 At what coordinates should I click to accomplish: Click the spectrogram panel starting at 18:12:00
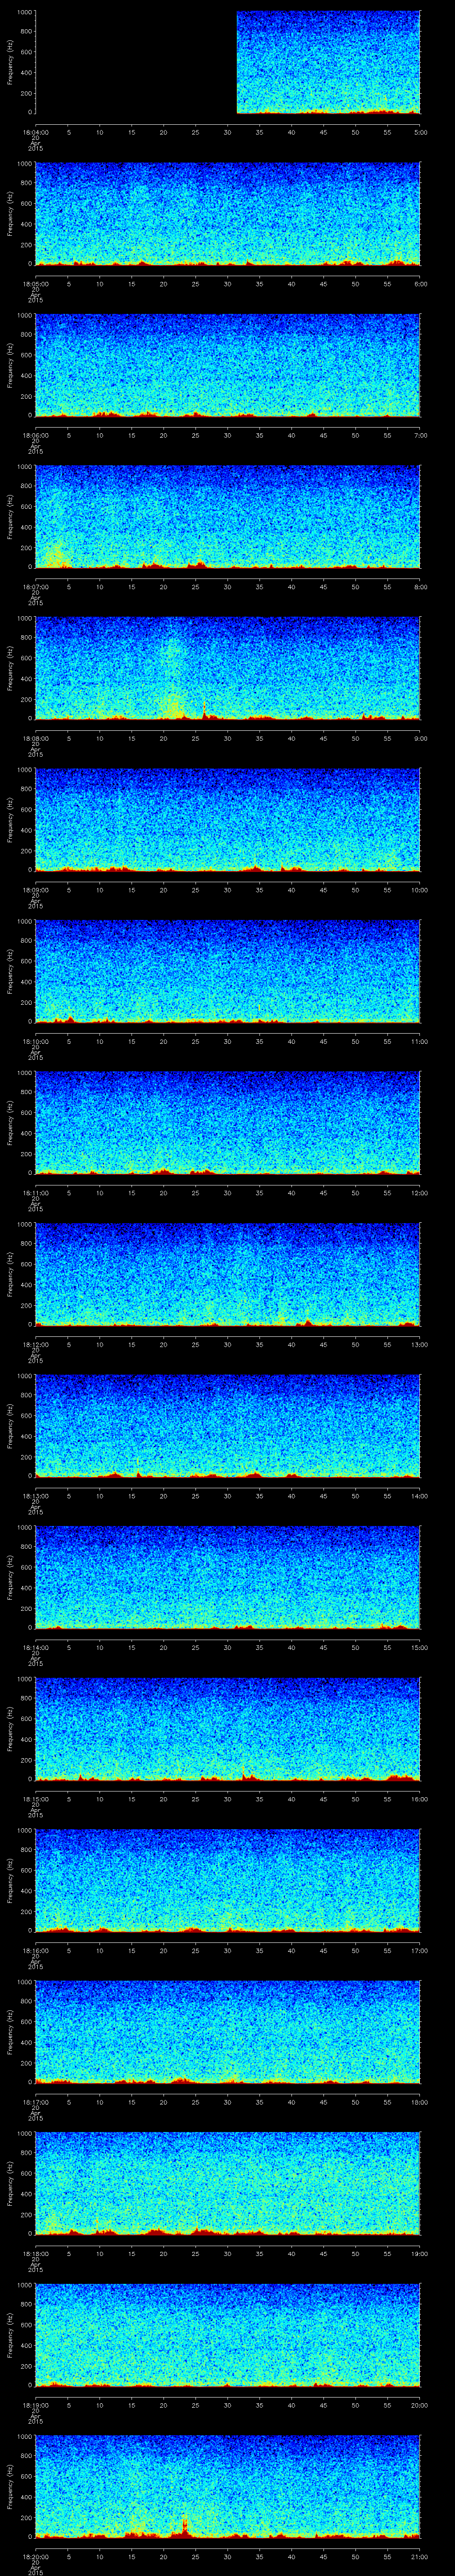[x=228, y=1274]
